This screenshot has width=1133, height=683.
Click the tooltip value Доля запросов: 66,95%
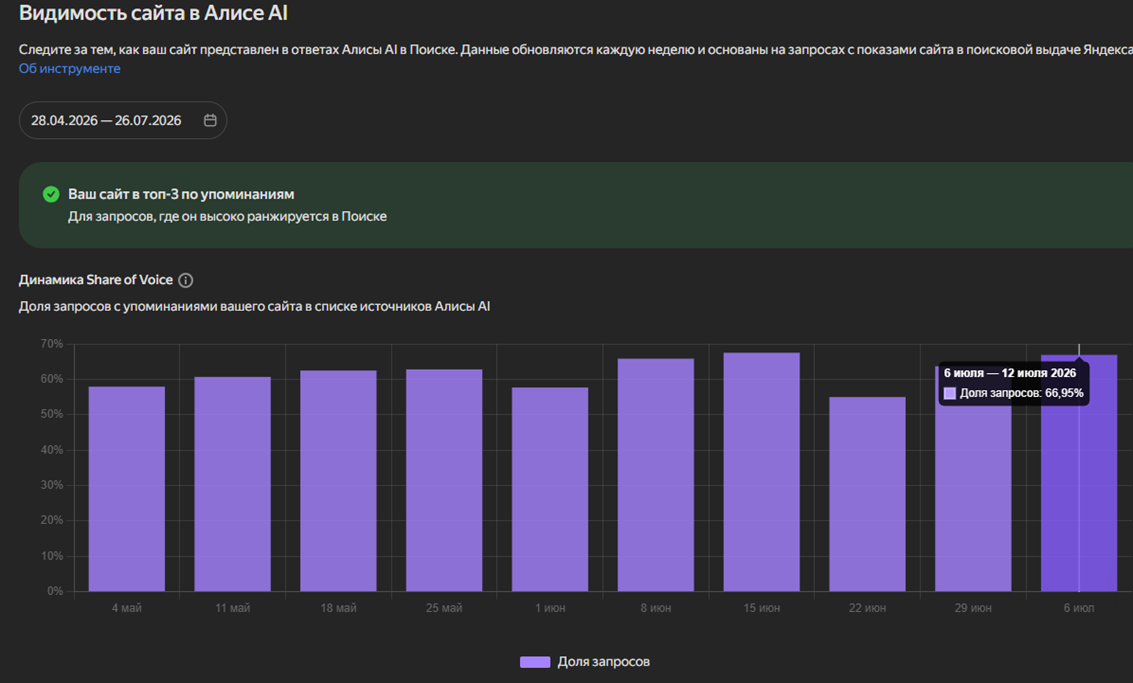(1021, 393)
